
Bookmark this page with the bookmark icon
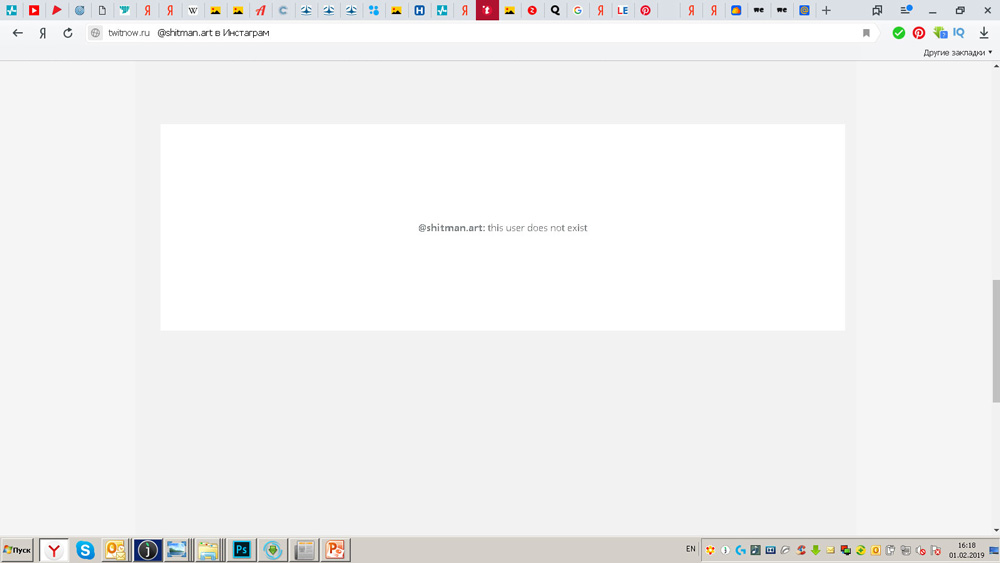coord(866,33)
